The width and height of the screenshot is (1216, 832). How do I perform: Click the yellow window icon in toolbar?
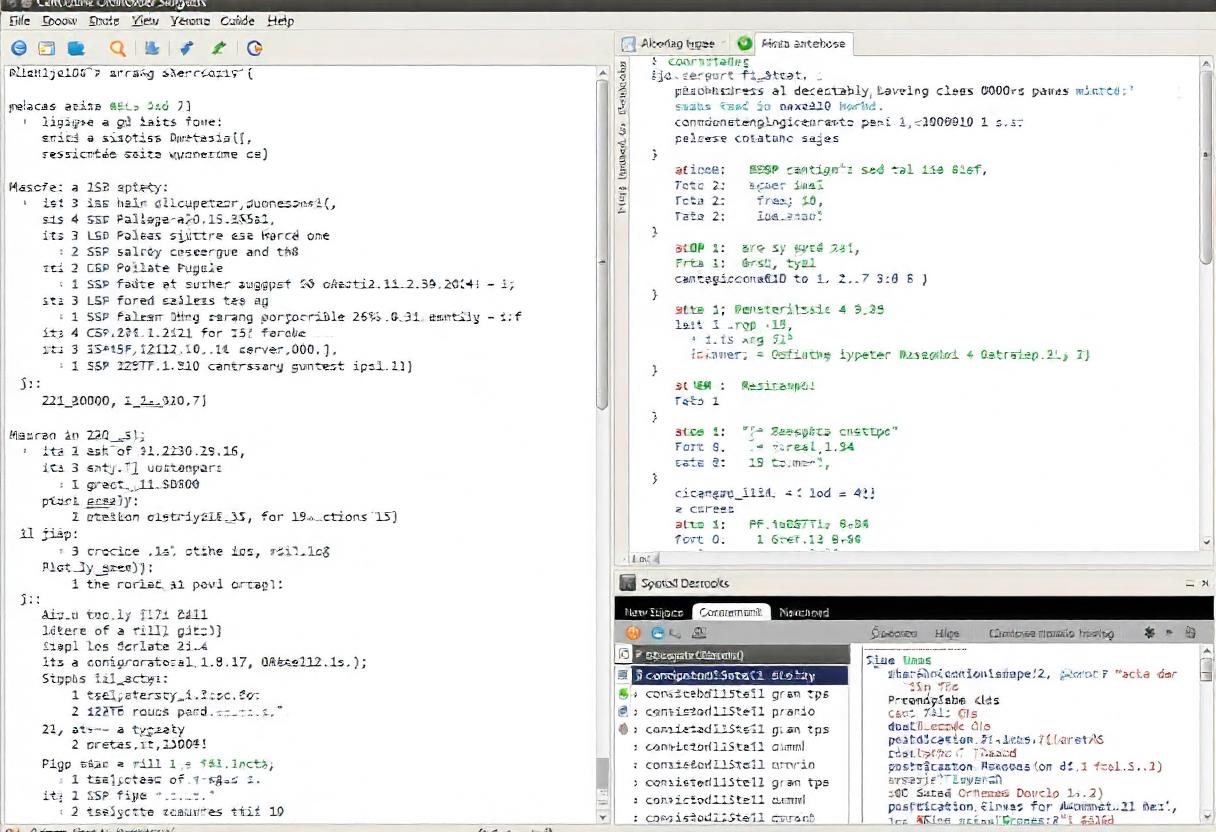click(46, 47)
